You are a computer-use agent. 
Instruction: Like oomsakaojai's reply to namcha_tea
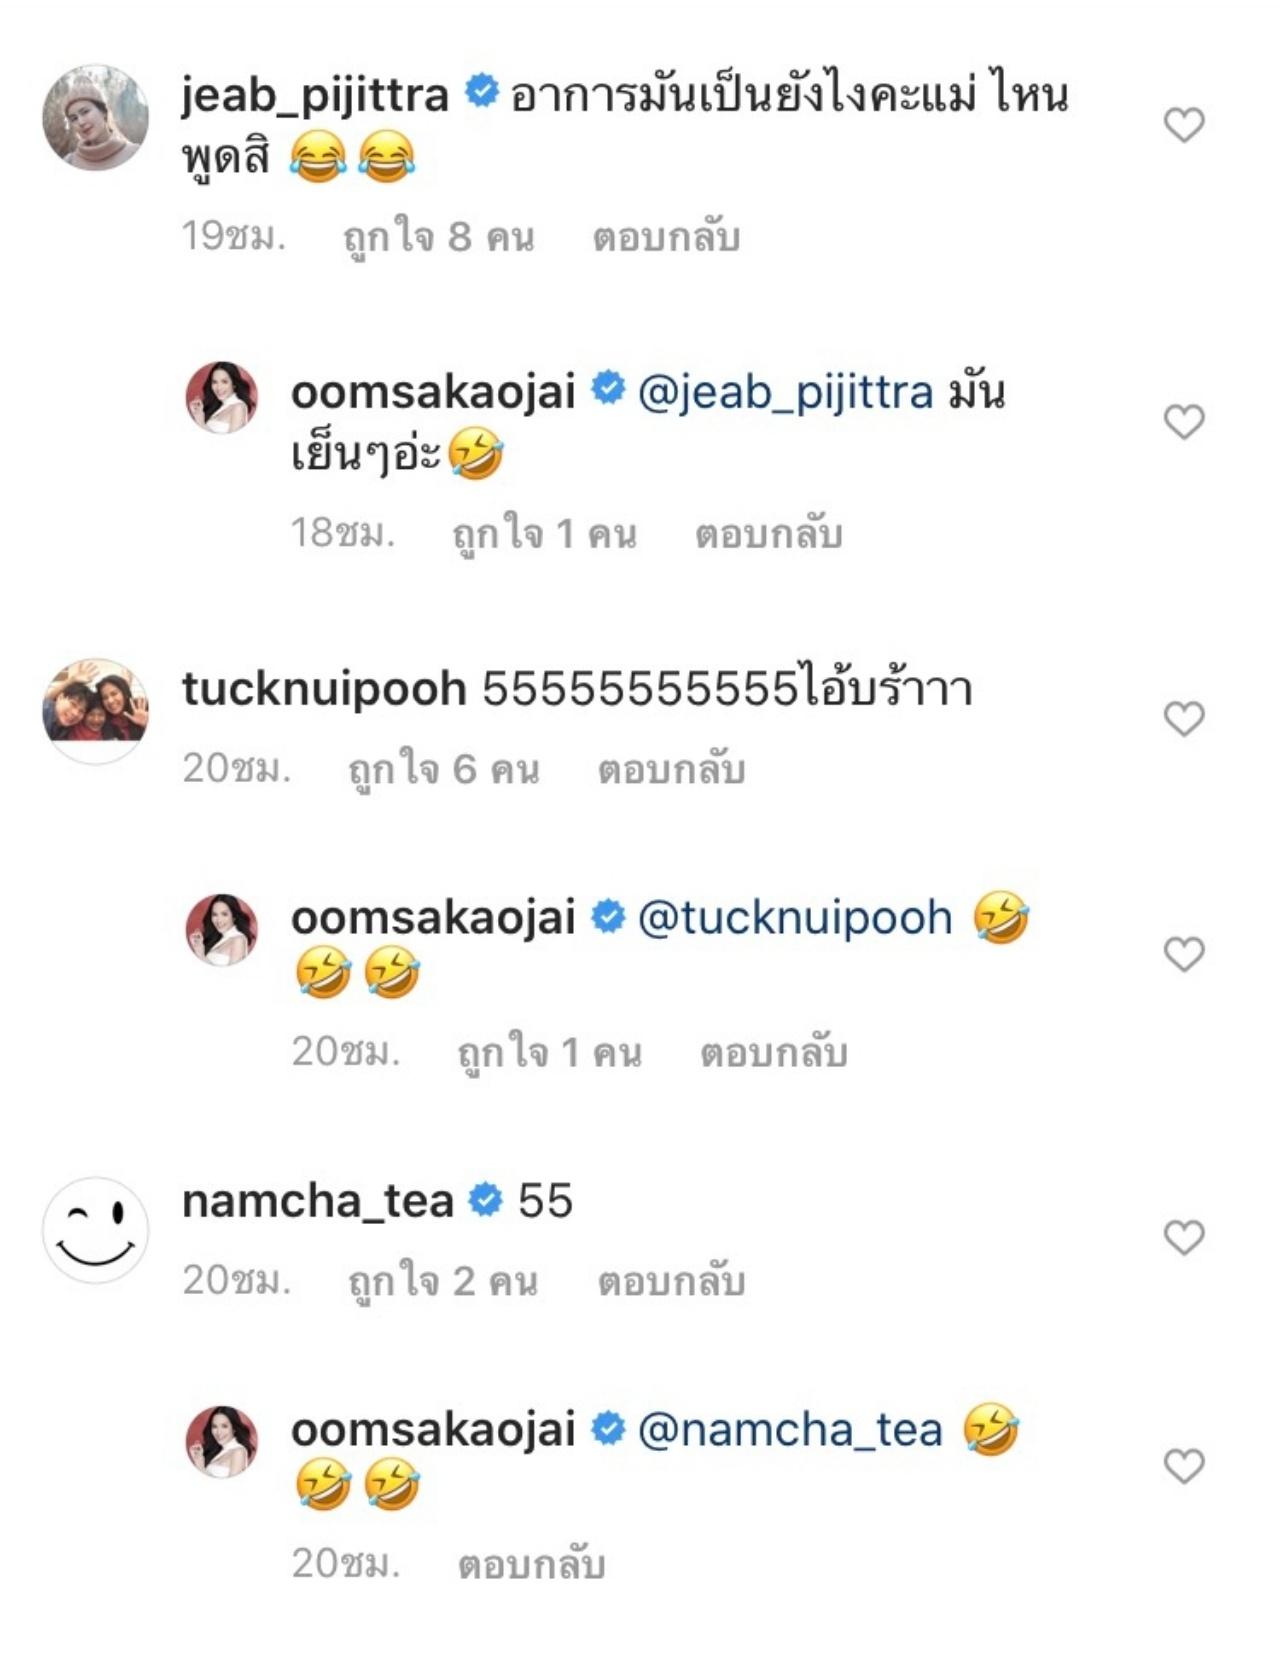[x=1184, y=1466]
